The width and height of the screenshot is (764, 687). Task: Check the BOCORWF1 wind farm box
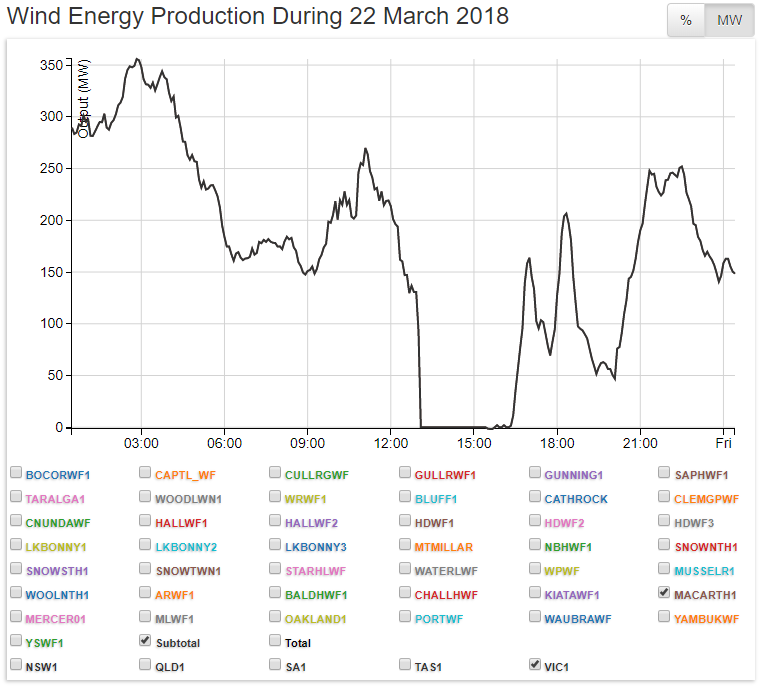tap(15, 473)
